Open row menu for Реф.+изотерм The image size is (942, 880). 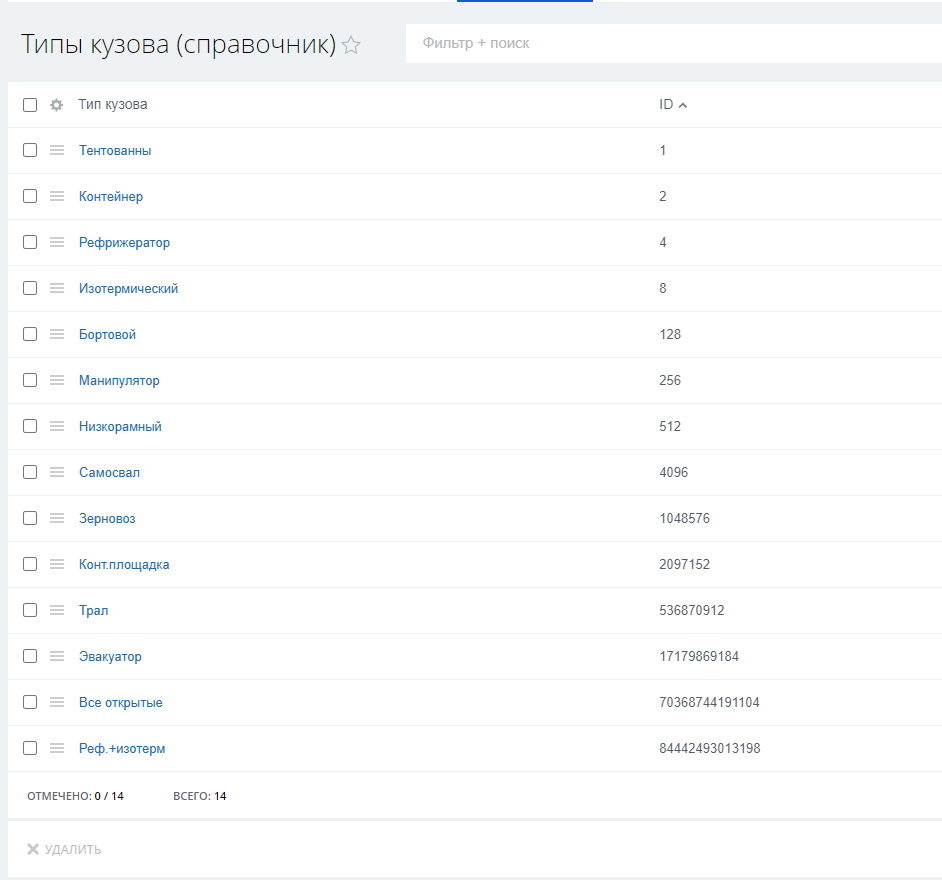[57, 748]
